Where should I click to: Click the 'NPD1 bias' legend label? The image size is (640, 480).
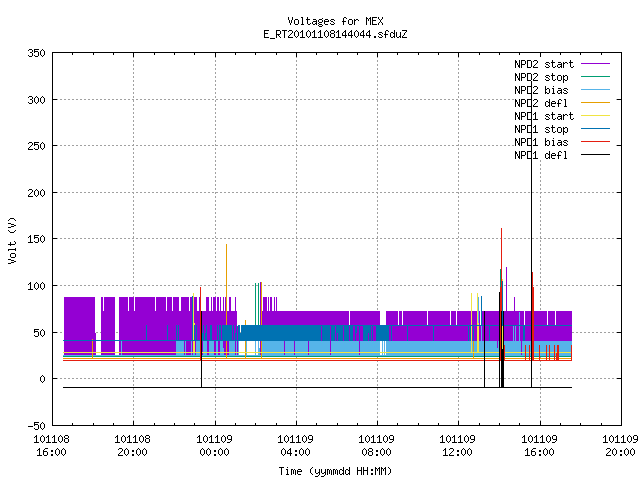[541, 142]
